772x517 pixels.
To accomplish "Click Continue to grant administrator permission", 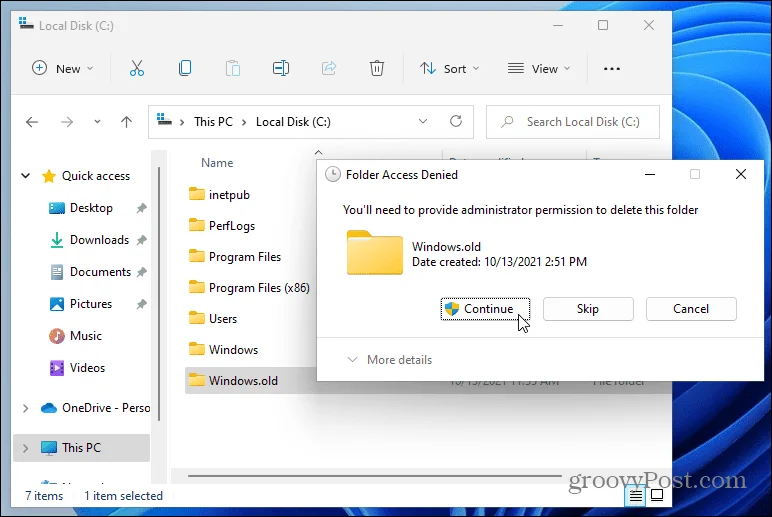I will 485,309.
